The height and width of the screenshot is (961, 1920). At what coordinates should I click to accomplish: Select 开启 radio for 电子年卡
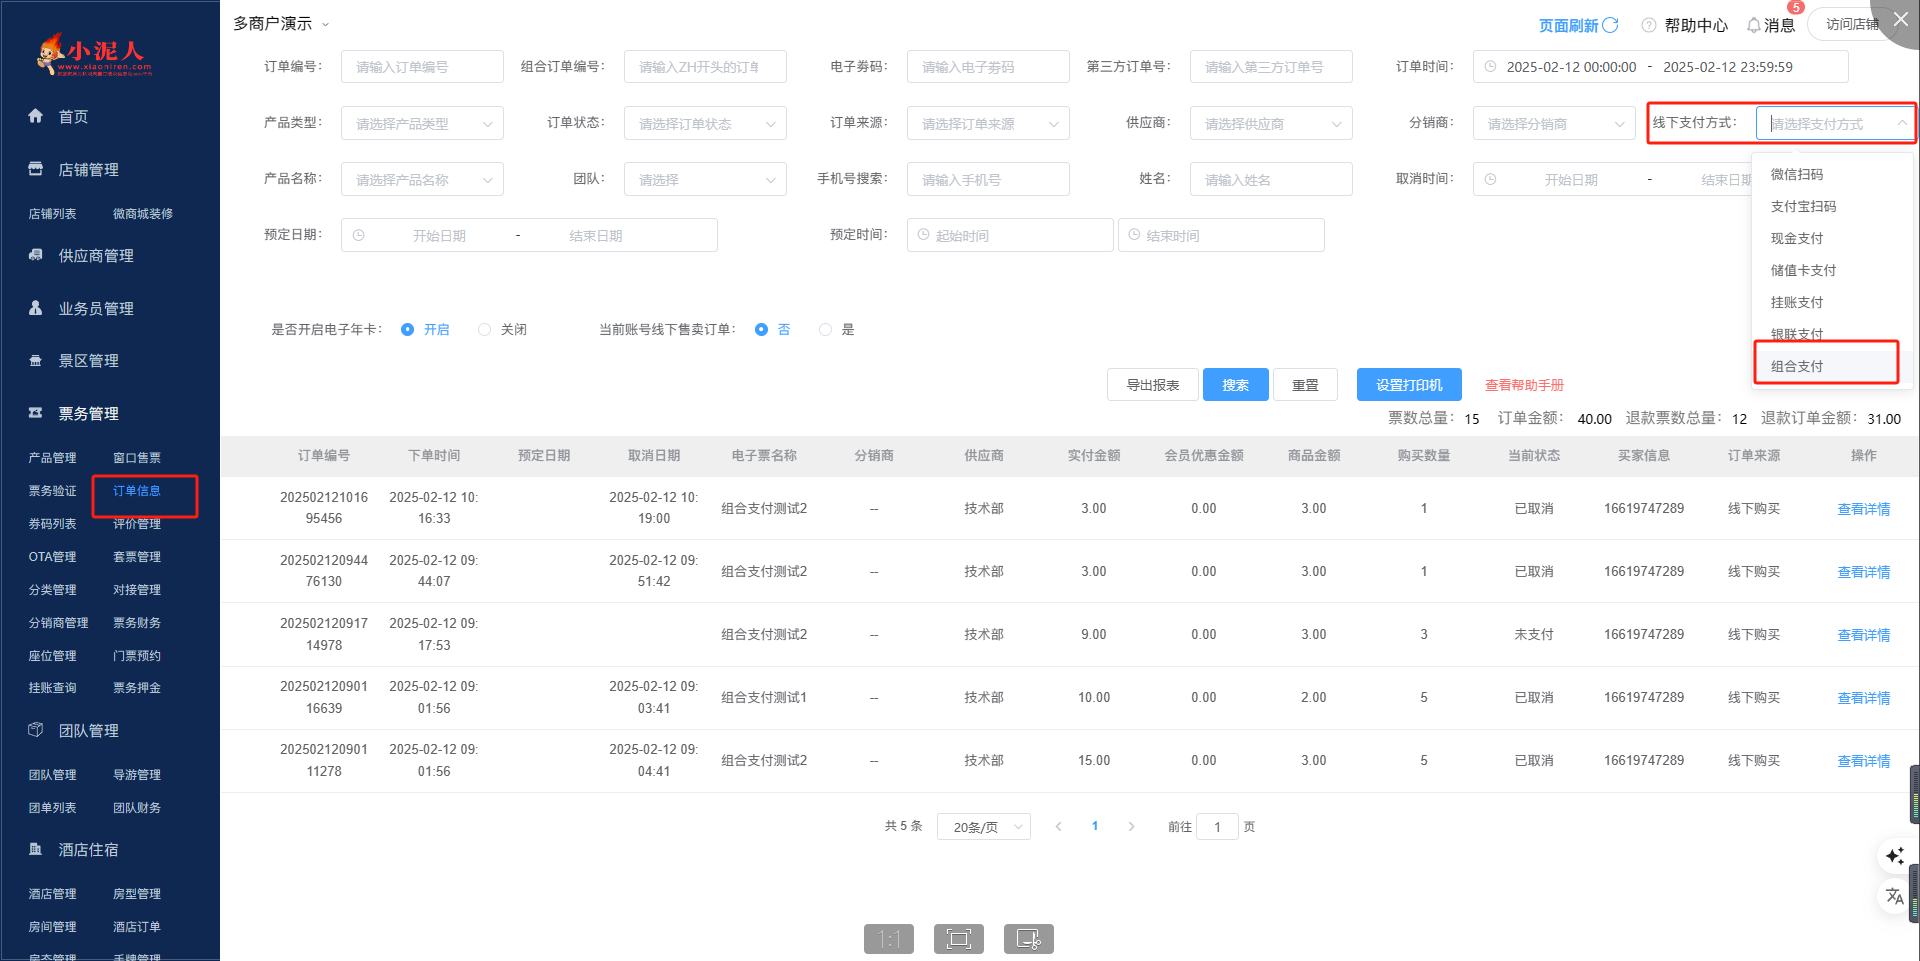[408, 329]
